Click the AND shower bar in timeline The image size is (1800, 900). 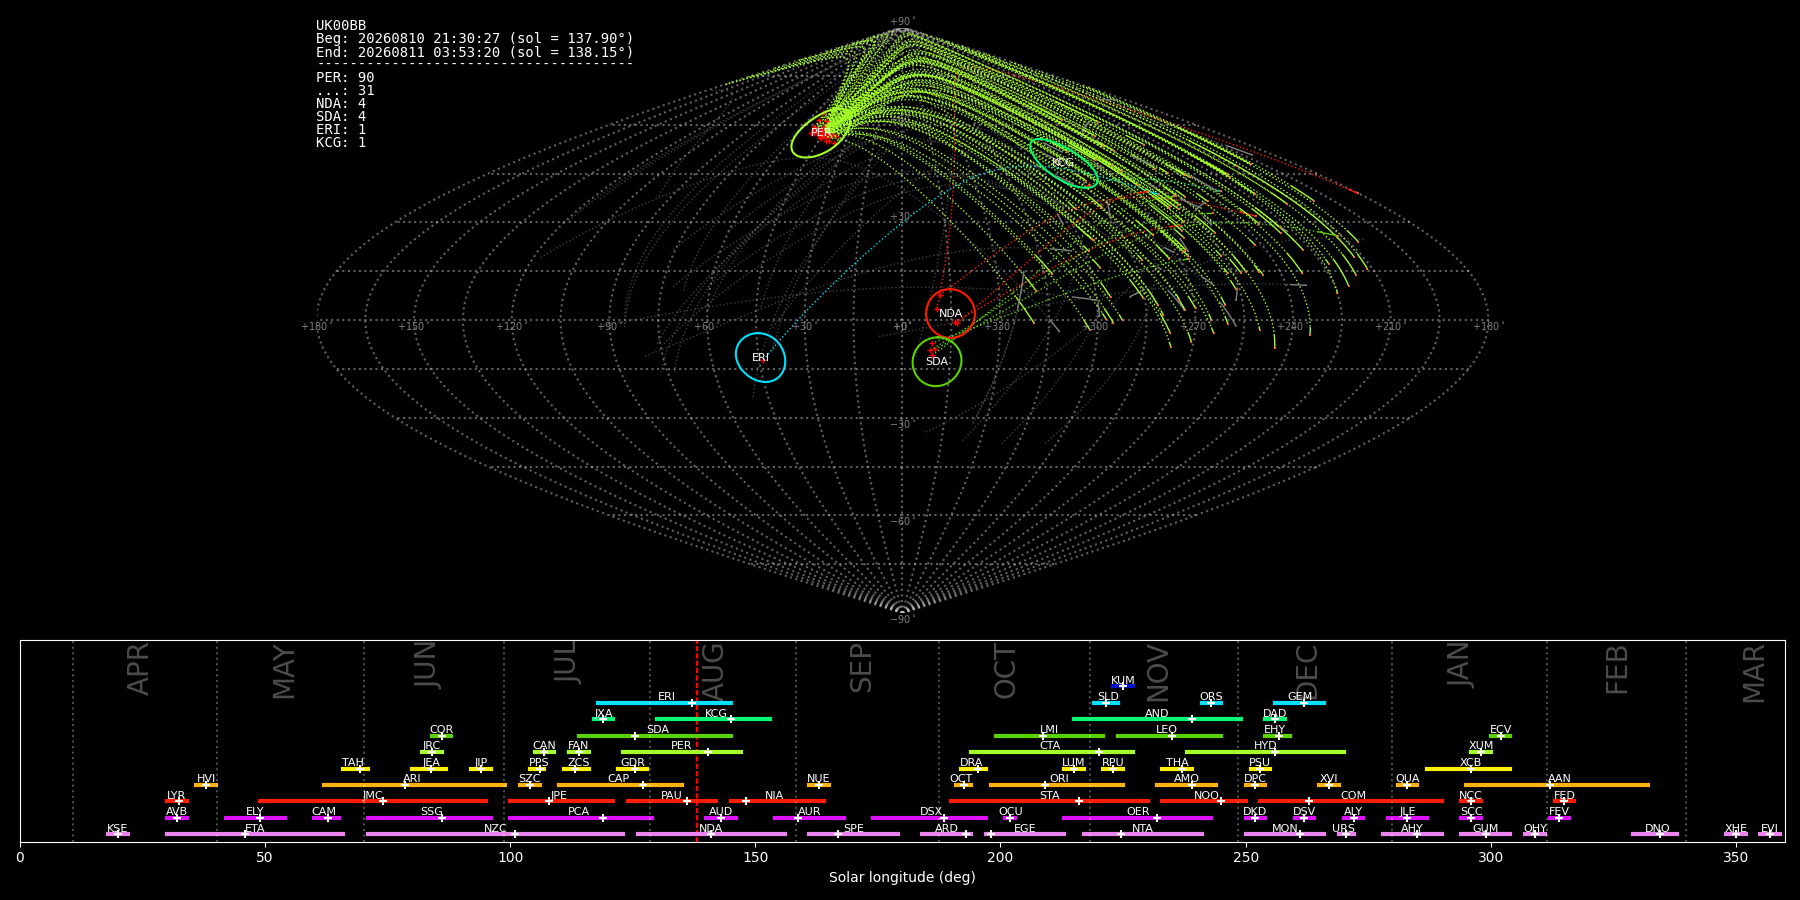click(1157, 719)
